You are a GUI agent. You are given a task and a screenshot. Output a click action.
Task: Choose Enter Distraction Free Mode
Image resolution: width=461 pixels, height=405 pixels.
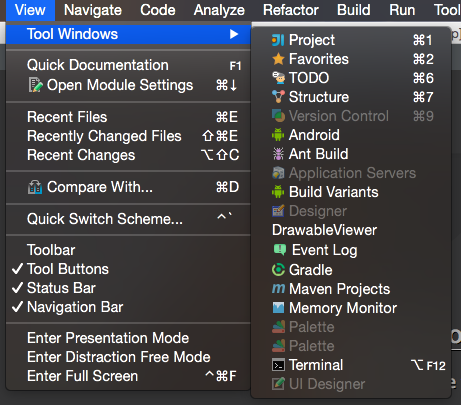[x=128, y=357]
